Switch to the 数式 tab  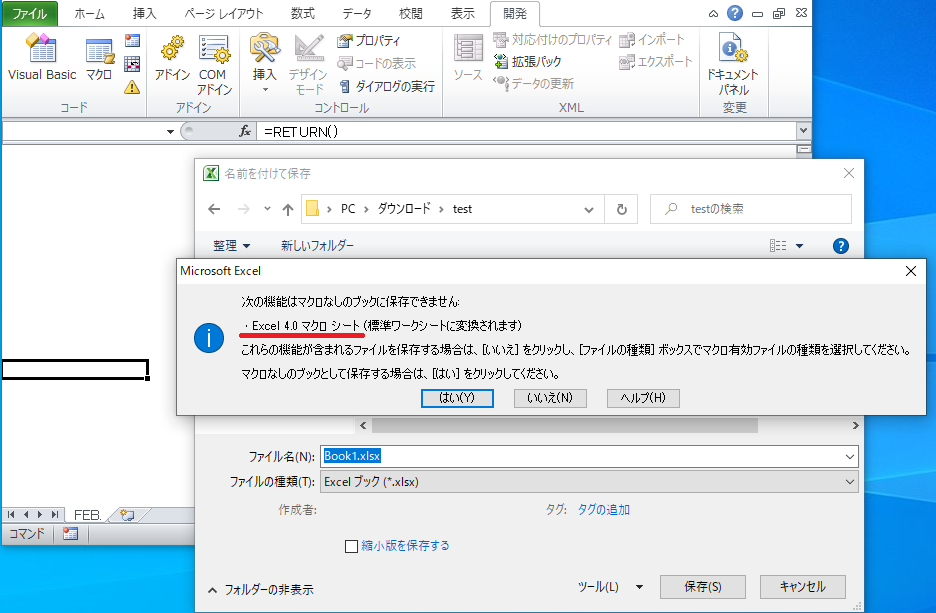pyautogui.click(x=303, y=14)
